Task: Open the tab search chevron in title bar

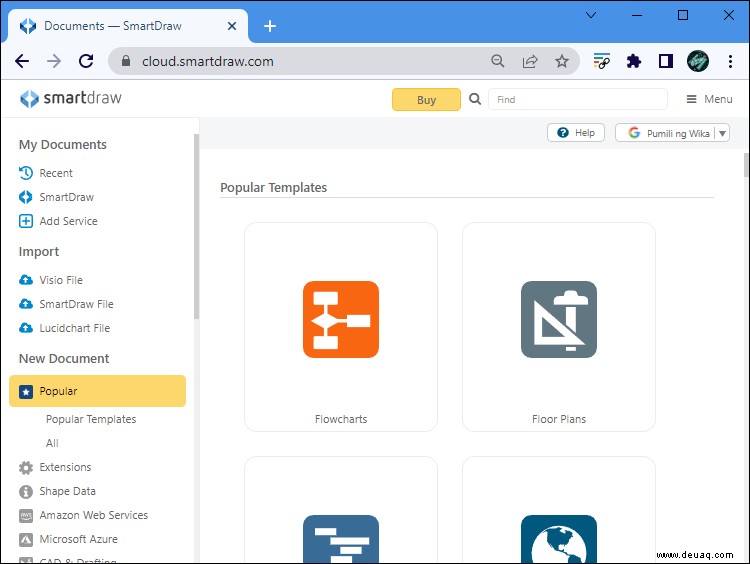Action: [x=591, y=15]
